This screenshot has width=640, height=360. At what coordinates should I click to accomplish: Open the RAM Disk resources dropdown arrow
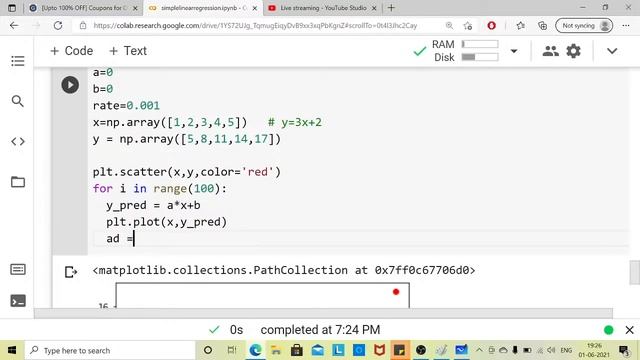click(x=514, y=51)
